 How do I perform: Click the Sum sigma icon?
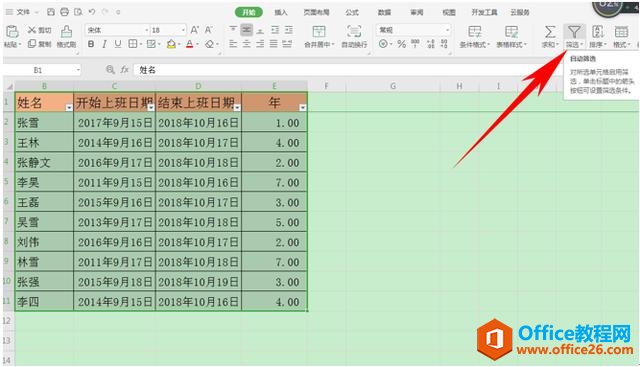coord(550,32)
